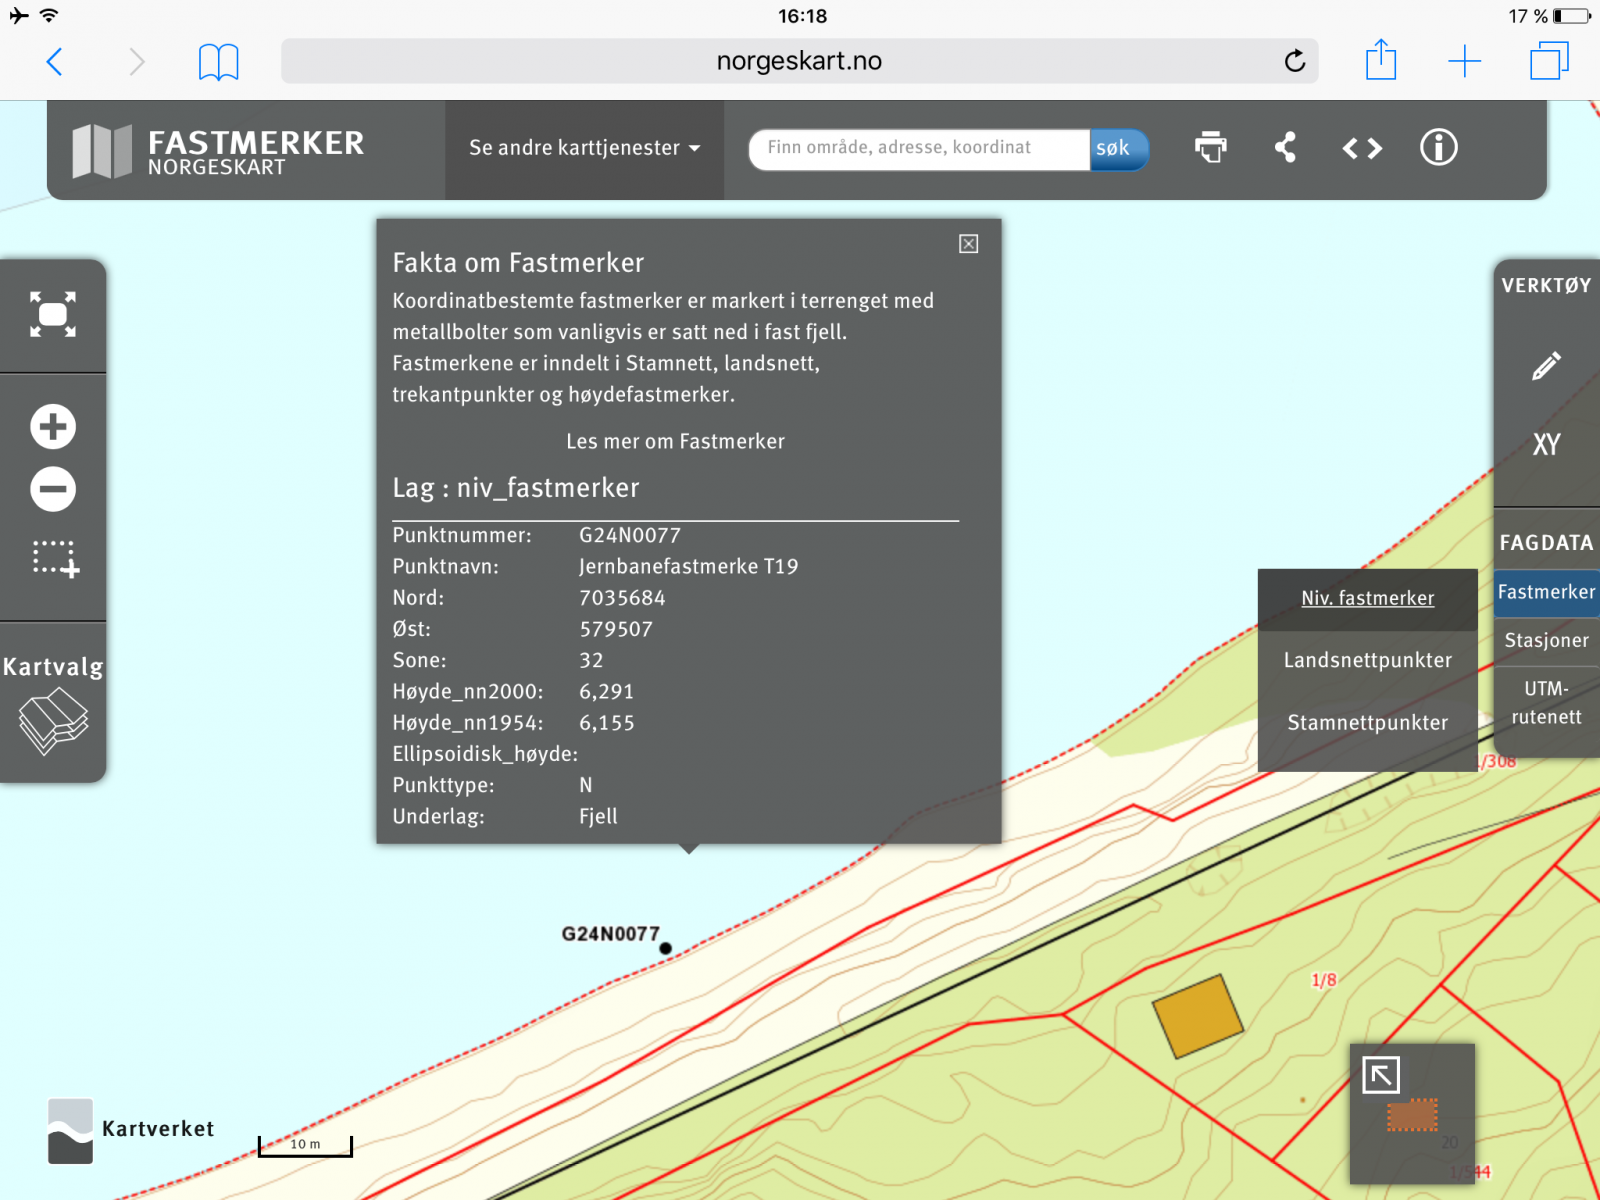Focus the Finn område search field
This screenshot has width=1600, height=1200.
pyautogui.click(x=920, y=149)
